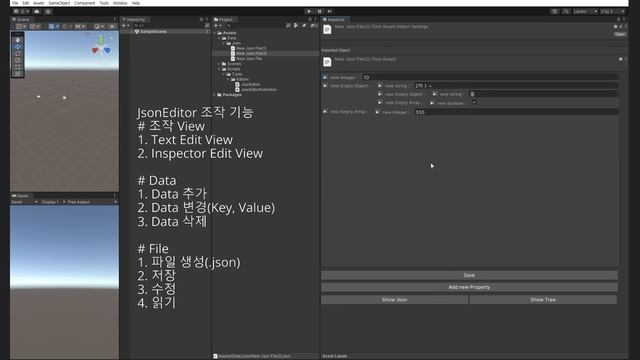This screenshot has width=640, height=360.
Task: Click the new integer field showing 555
Action: pos(516,112)
